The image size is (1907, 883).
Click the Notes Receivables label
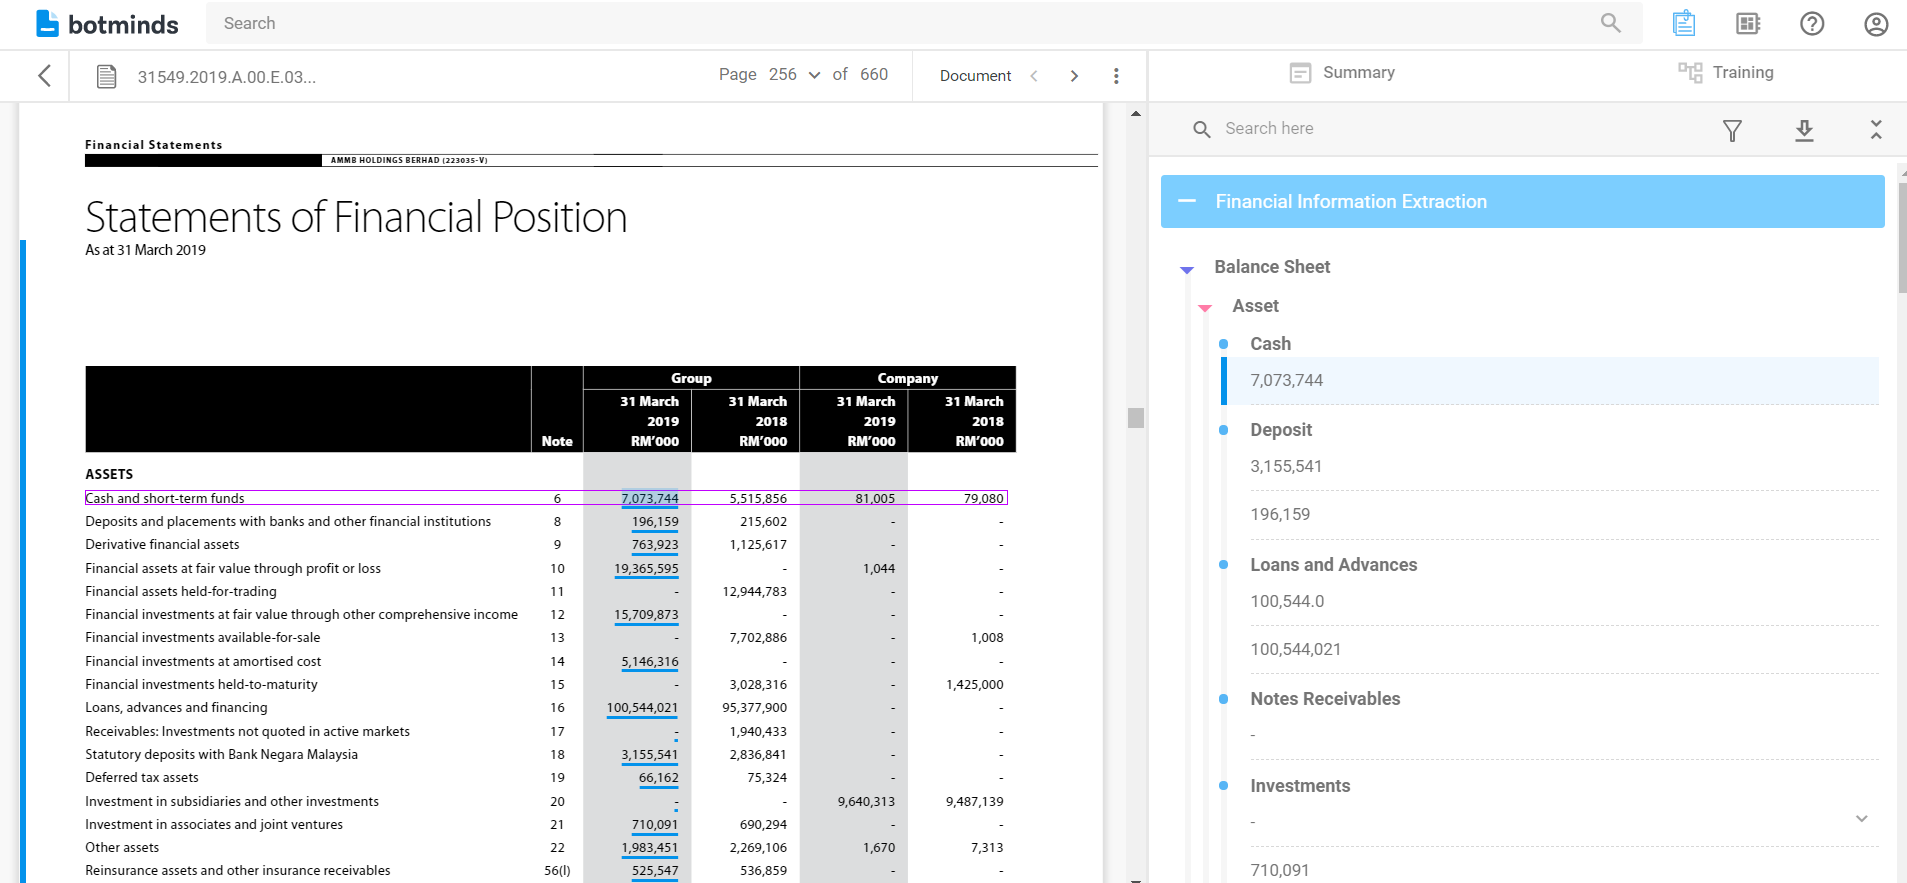pos(1325,698)
